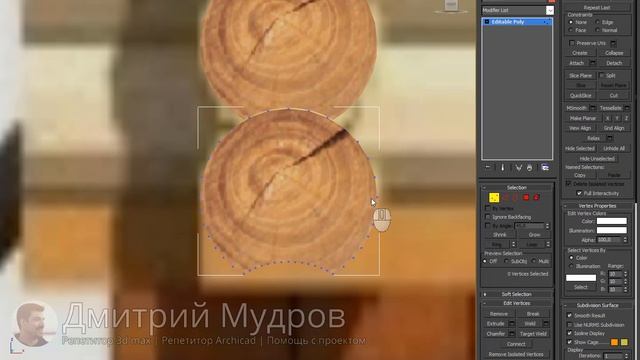This screenshot has width=640, height=360.
Task: Enable Use NURMS Subdivision checkbox
Action: [x=569, y=325]
